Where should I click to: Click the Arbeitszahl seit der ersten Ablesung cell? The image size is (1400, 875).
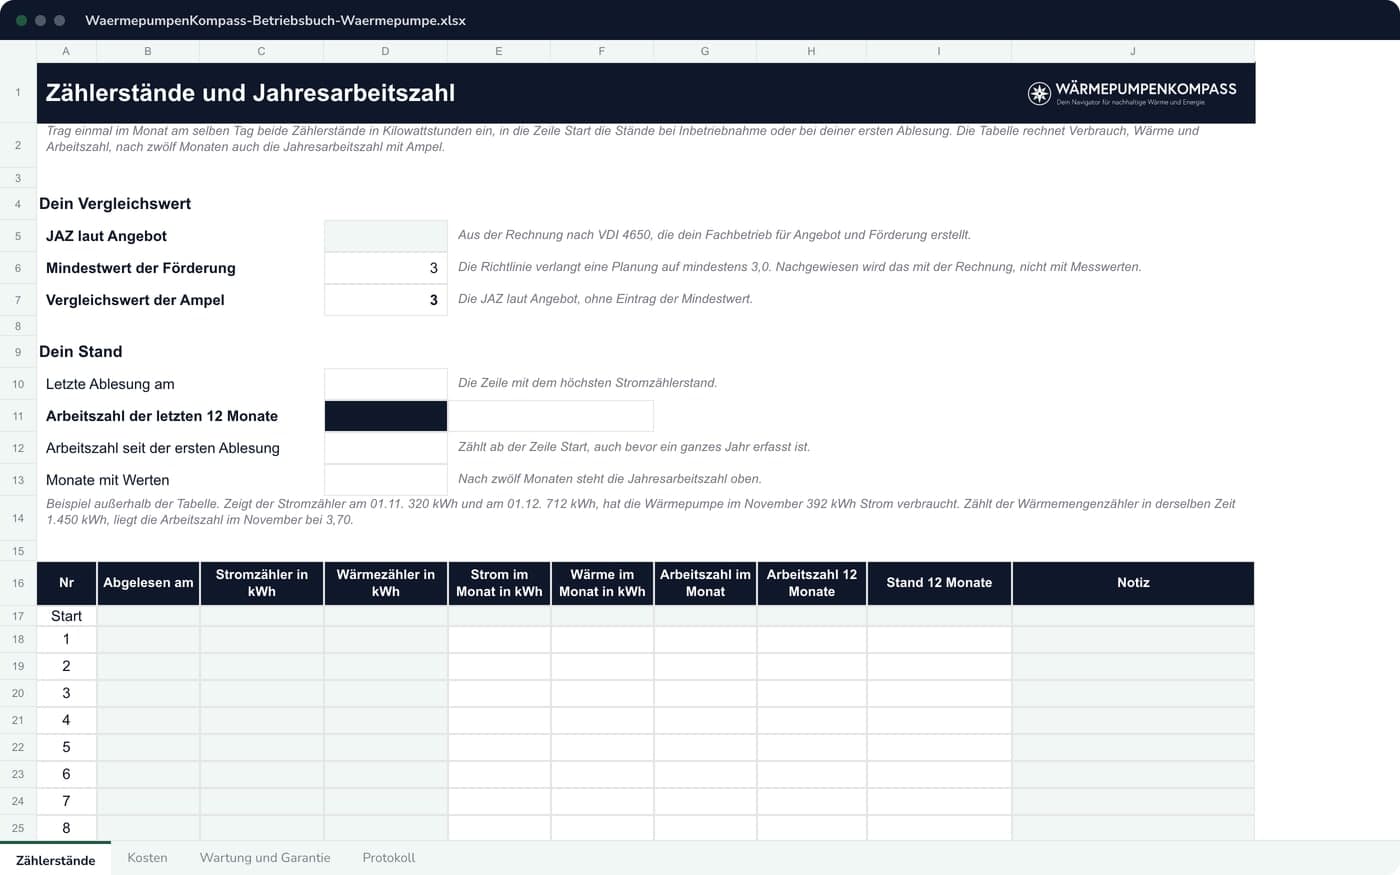pos(386,448)
